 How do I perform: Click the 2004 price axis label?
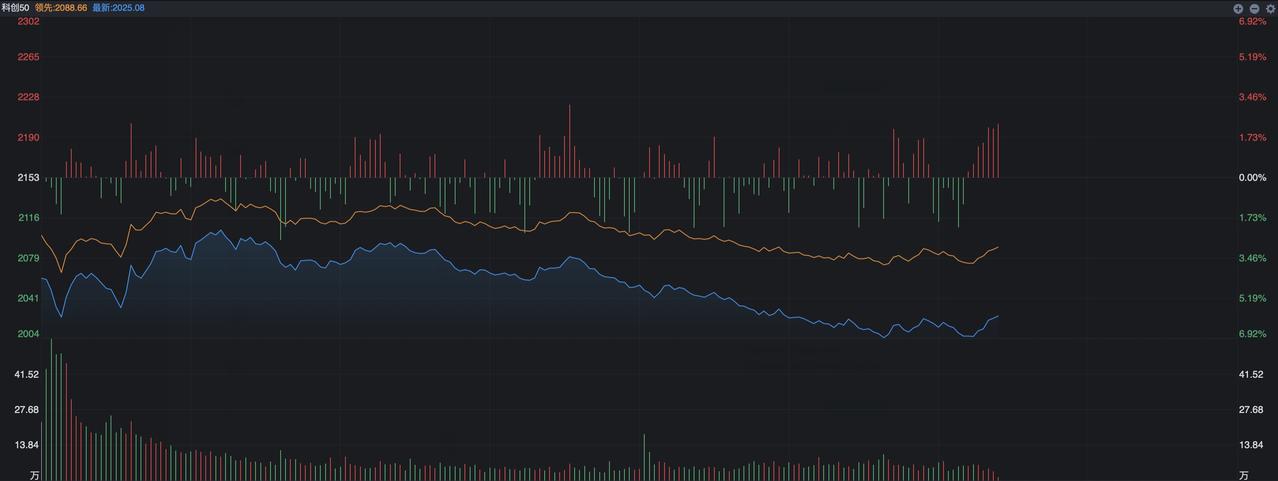28,334
